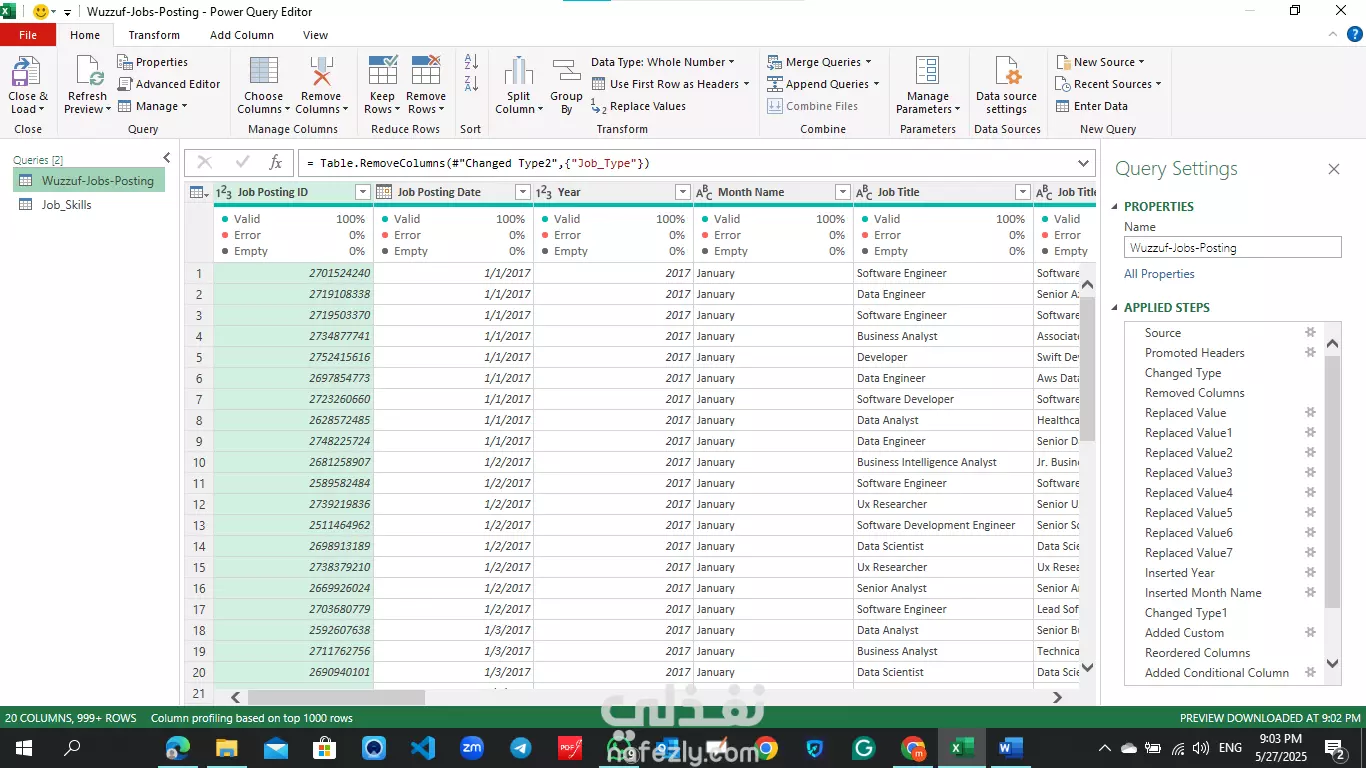Open Telegram from the taskbar
The image size is (1366, 768).
[520, 747]
